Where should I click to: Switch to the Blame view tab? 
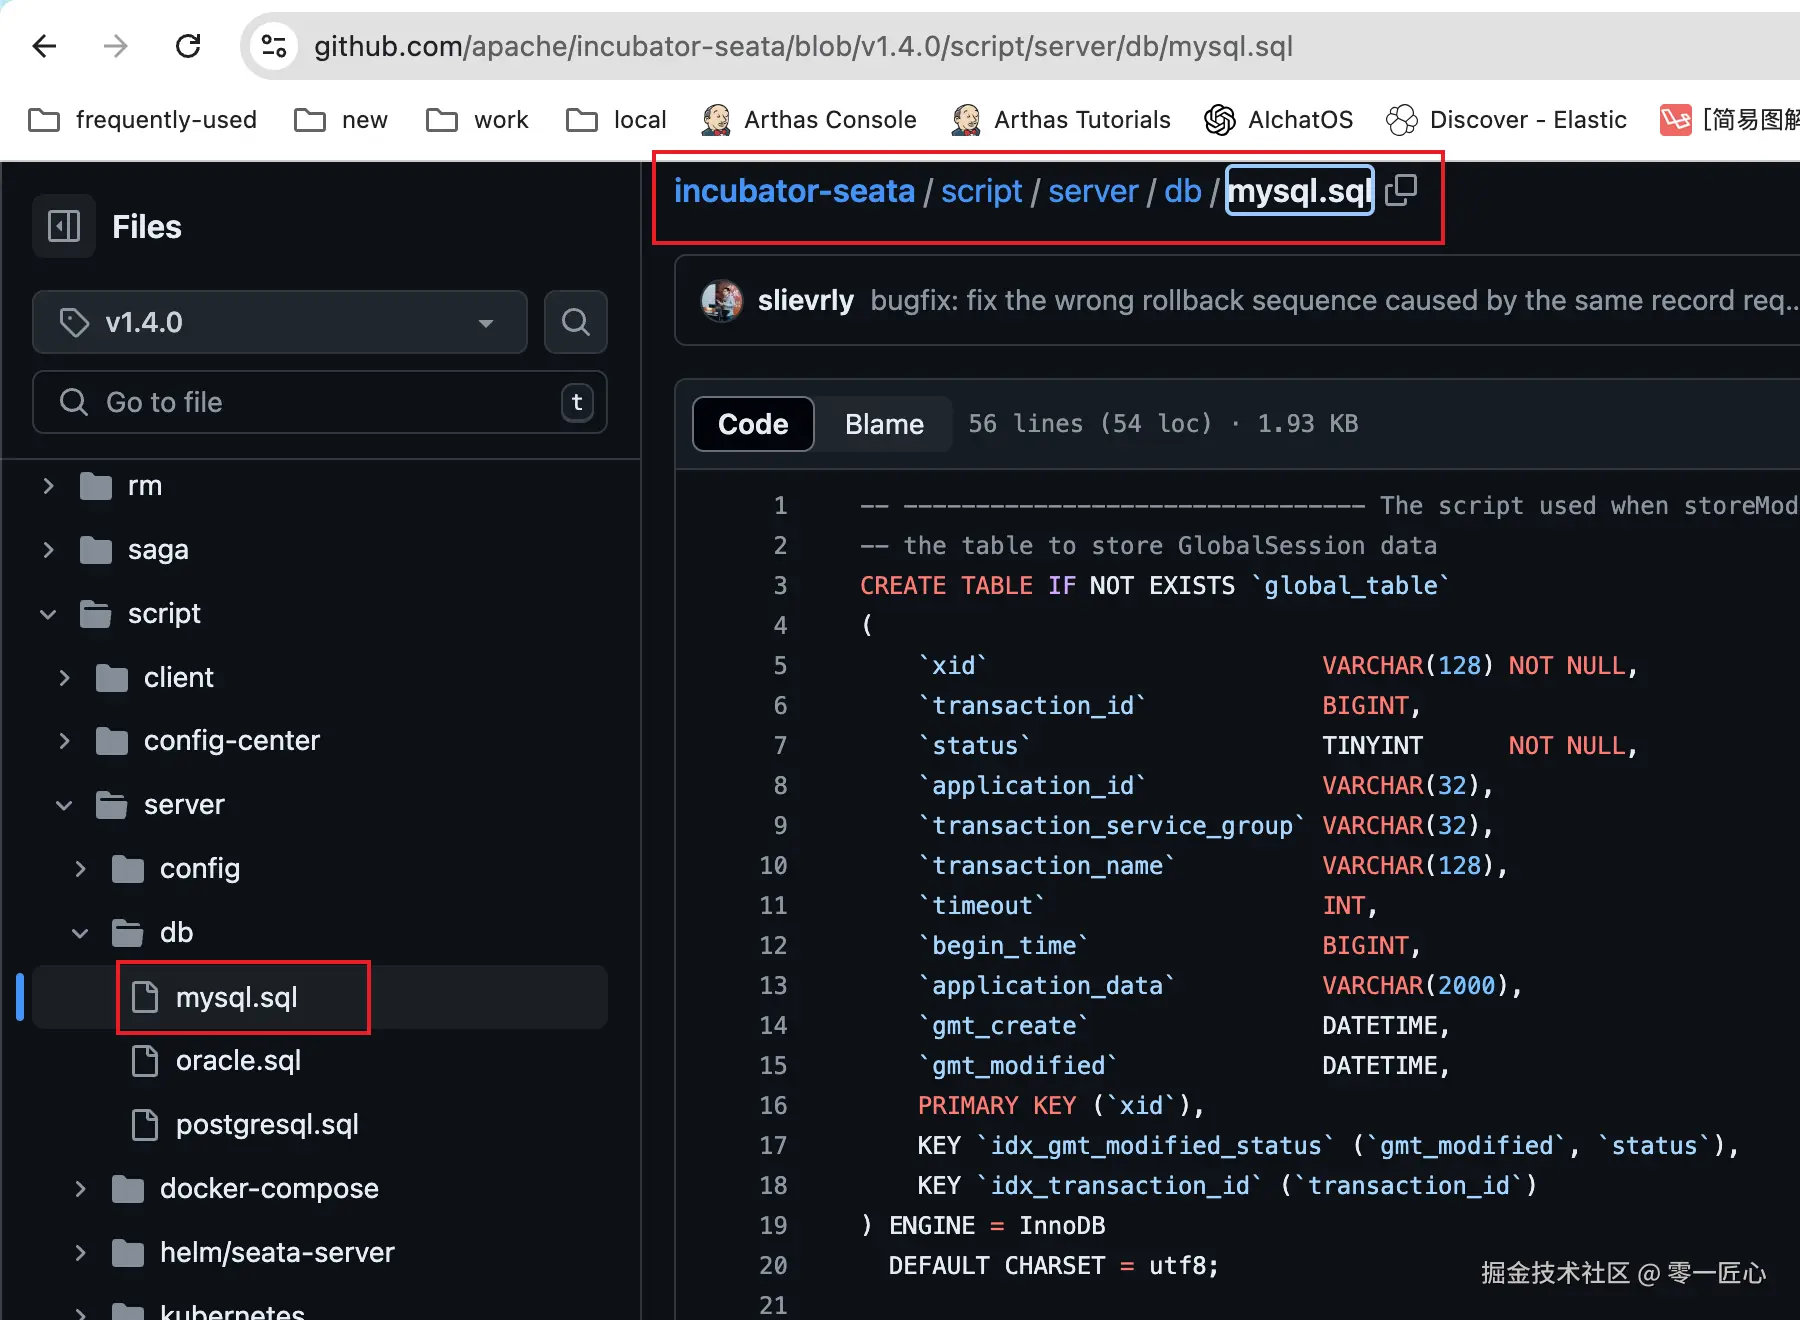pyautogui.click(x=884, y=424)
